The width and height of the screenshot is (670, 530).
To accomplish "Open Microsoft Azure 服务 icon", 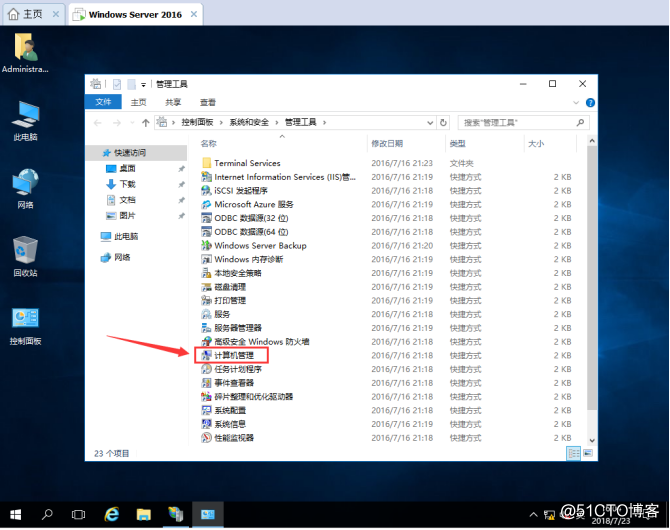I will pos(206,204).
